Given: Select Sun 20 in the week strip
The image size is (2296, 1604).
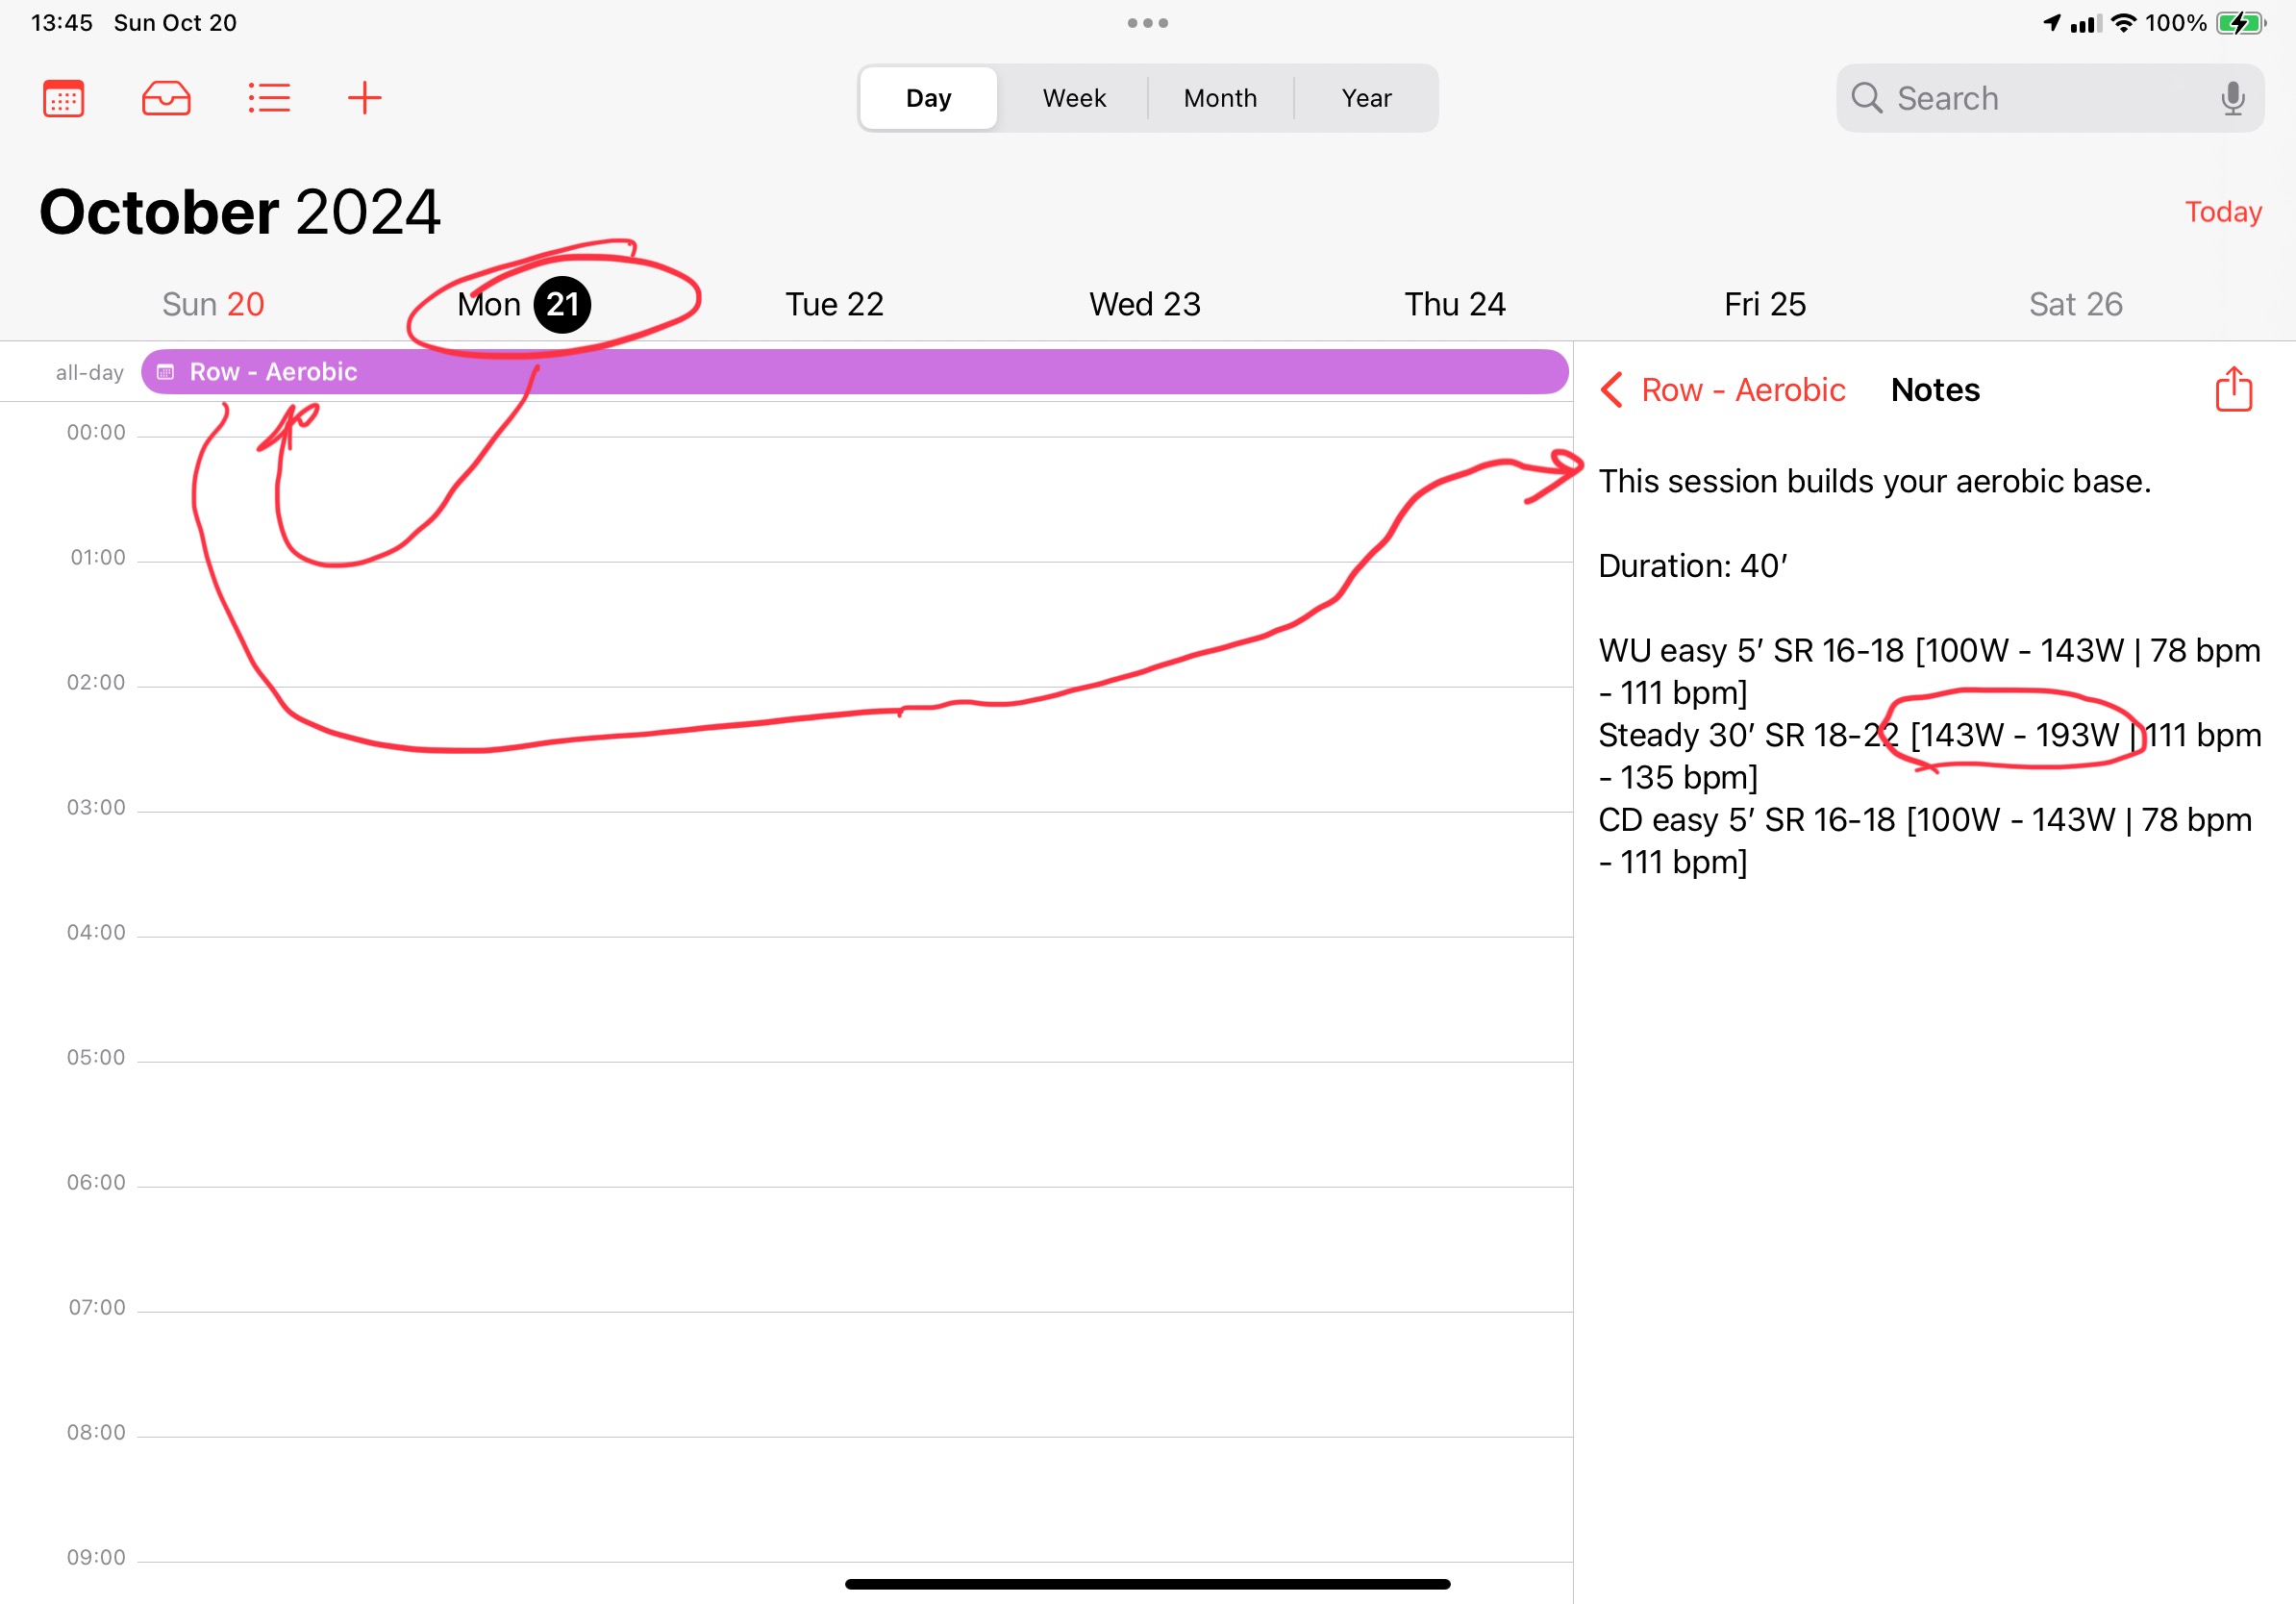Looking at the screenshot, I should coord(213,304).
